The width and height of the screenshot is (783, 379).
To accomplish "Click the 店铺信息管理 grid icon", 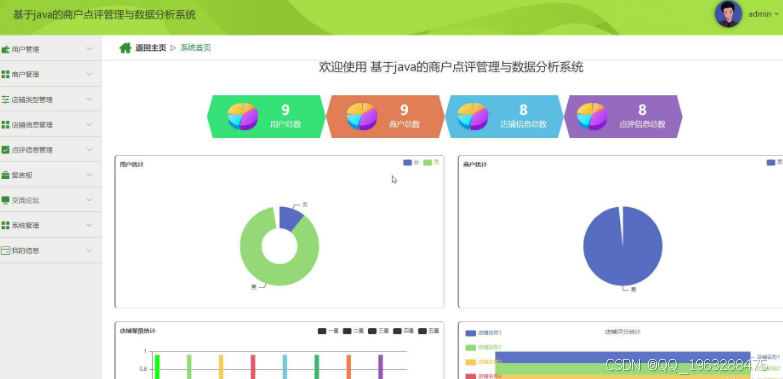I will 5,124.
